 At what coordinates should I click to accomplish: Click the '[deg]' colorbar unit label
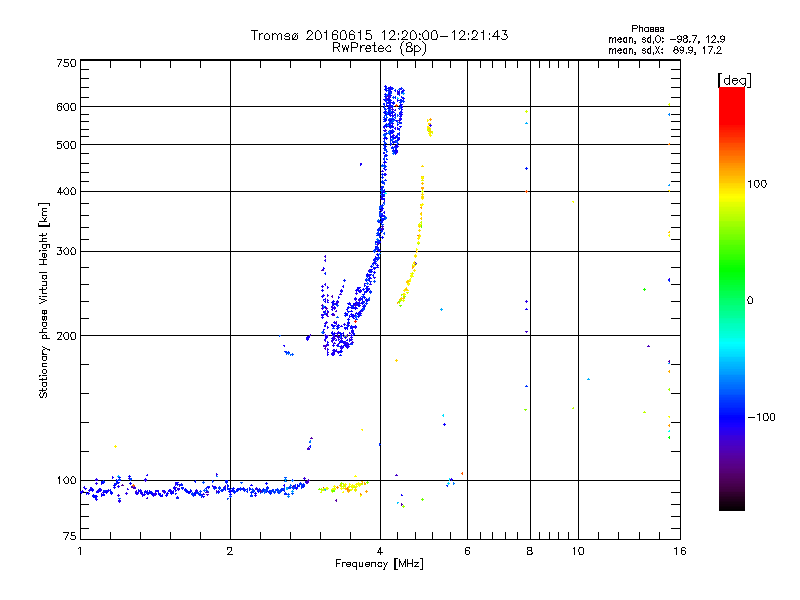(x=734, y=80)
